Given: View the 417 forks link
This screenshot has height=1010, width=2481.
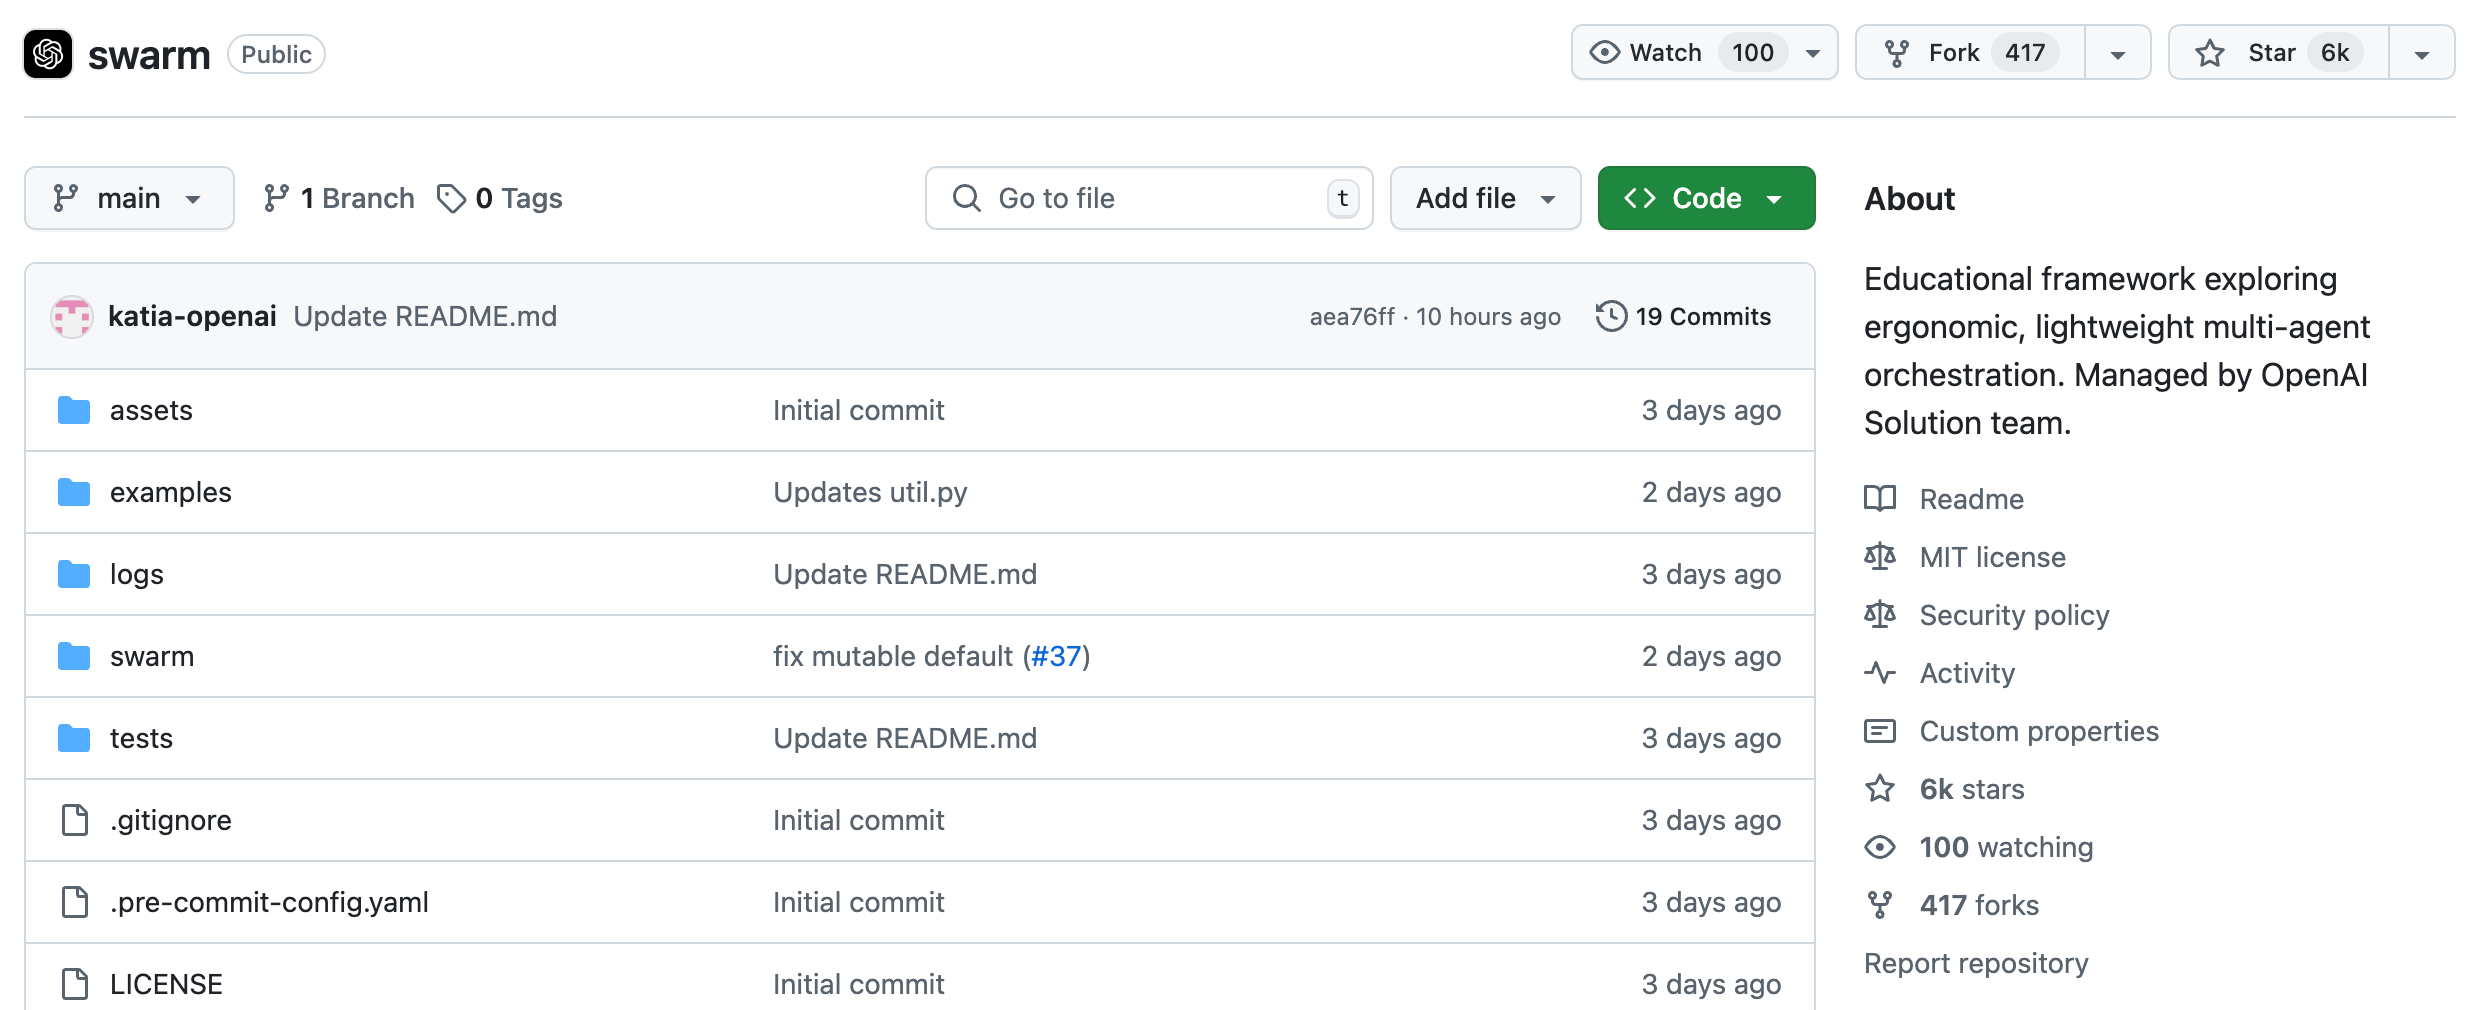Looking at the screenshot, I should (1979, 905).
